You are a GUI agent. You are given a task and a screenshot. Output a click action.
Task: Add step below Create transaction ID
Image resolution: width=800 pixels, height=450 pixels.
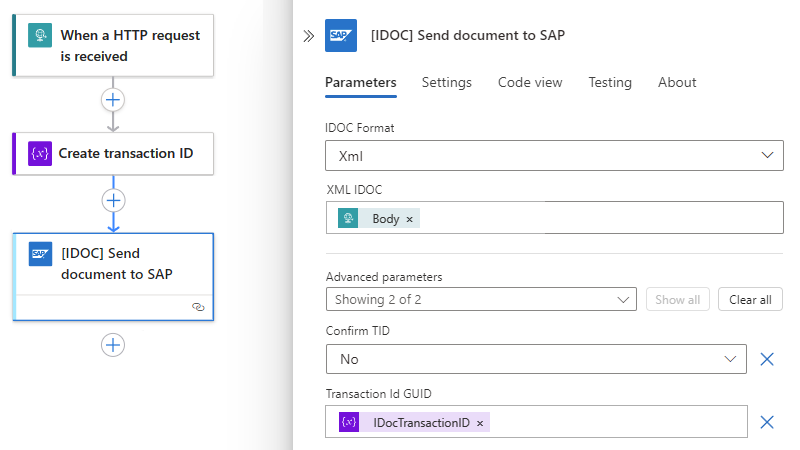(x=113, y=200)
